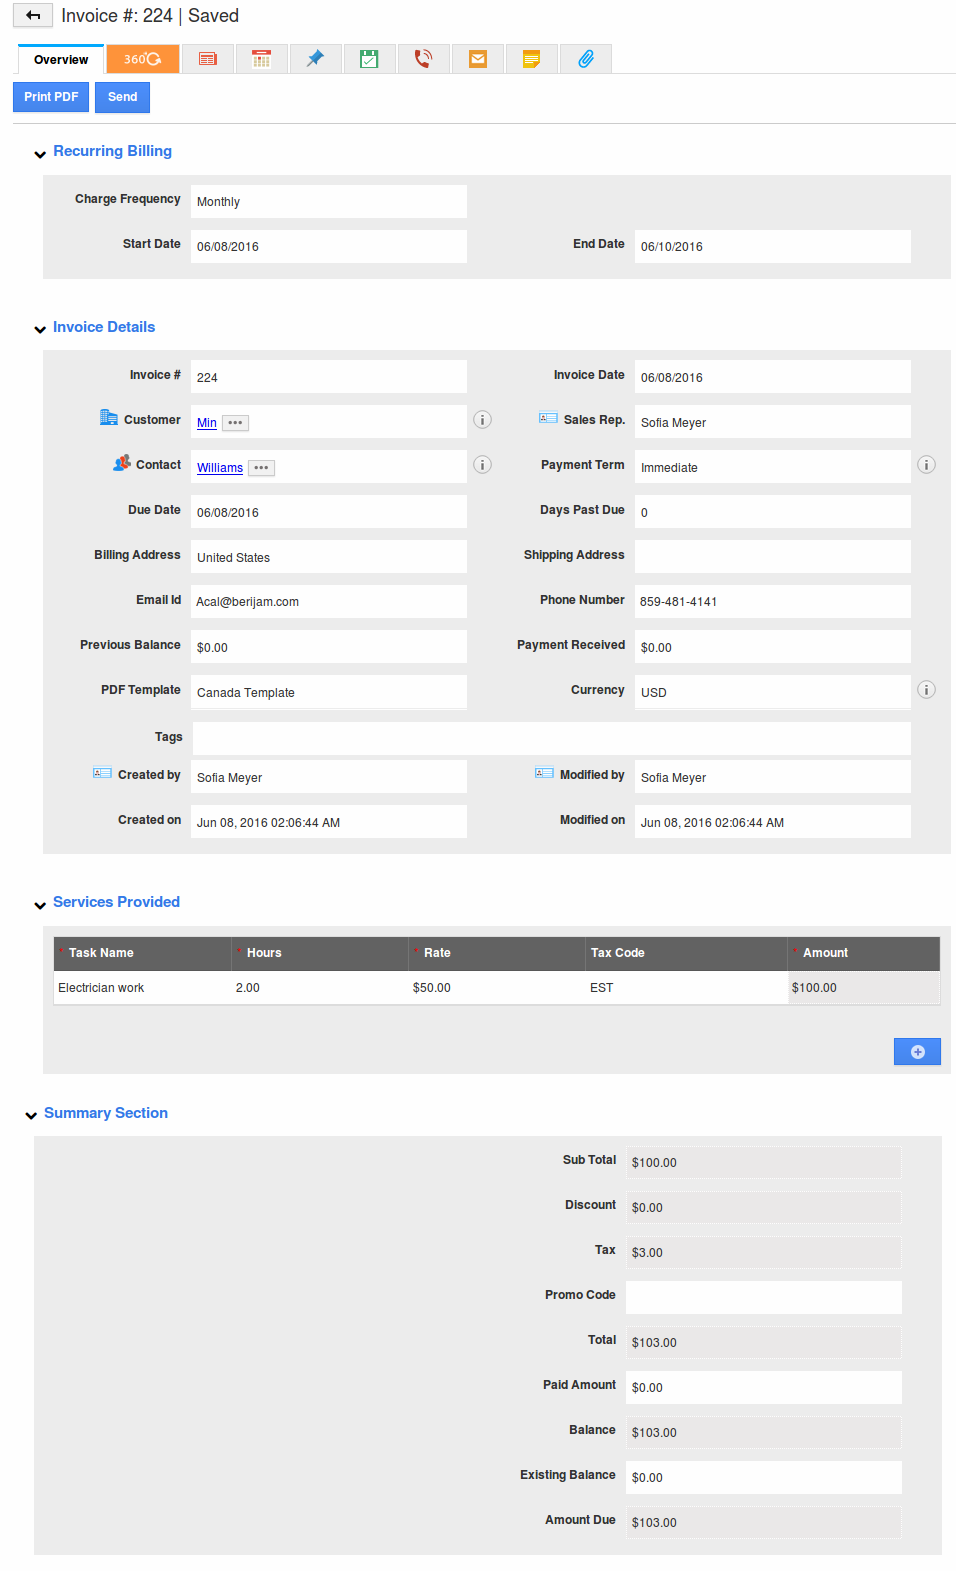Click the Invoice # value '224' field

[x=329, y=377]
